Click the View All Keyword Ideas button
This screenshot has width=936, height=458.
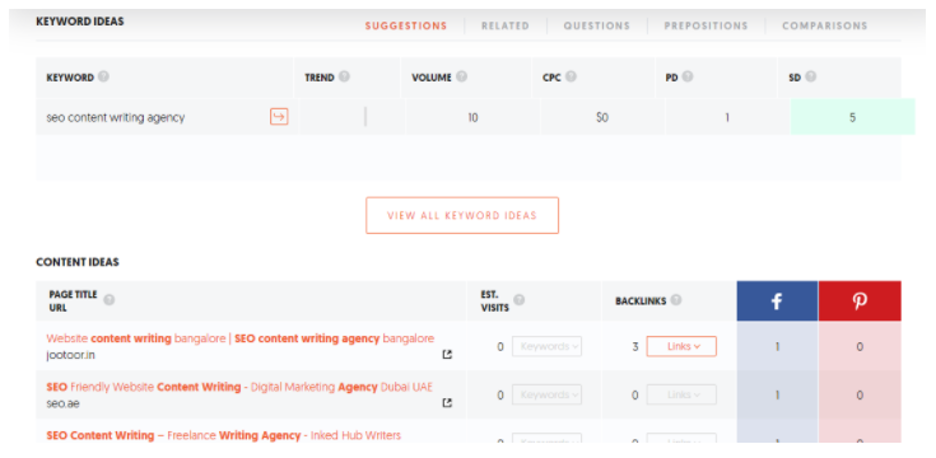(462, 215)
